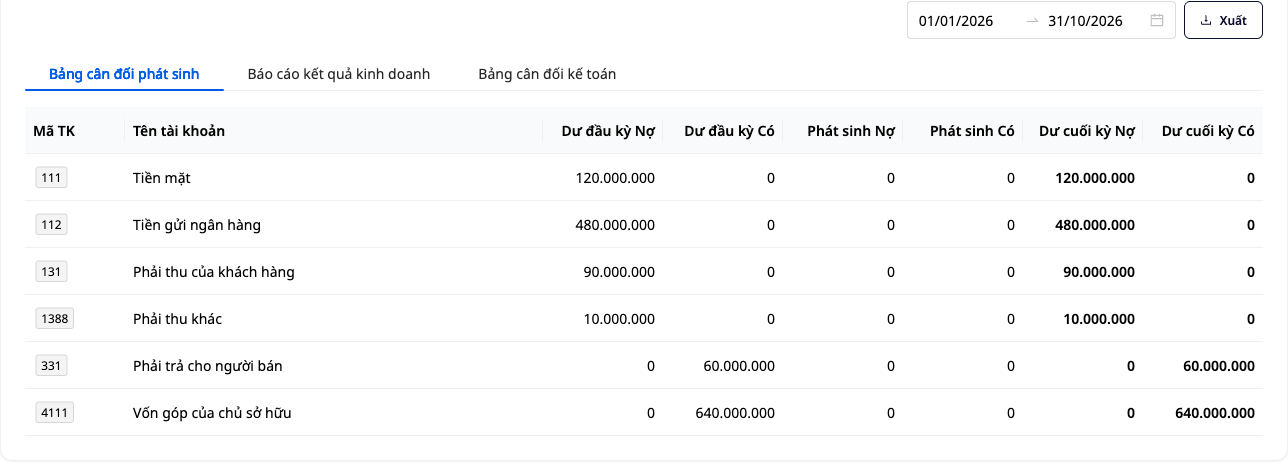This screenshot has height=464, width=1288.
Task: Select account code tag 131
Action: (51, 272)
